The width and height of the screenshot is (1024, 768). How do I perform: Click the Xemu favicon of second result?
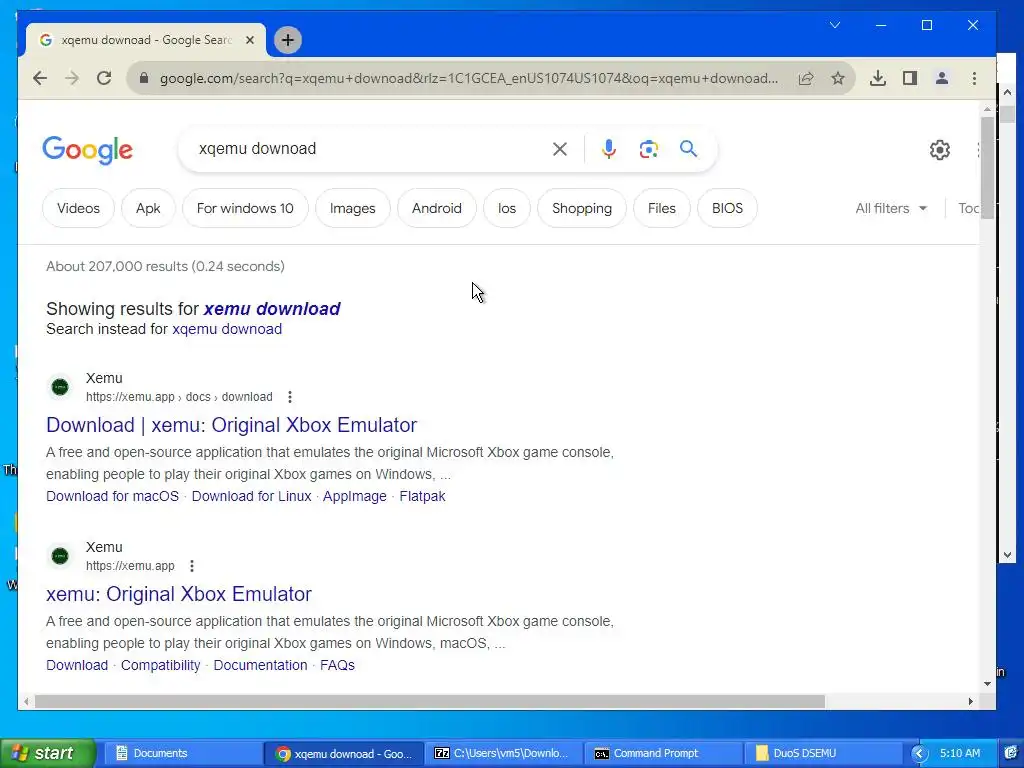pos(60,556)
